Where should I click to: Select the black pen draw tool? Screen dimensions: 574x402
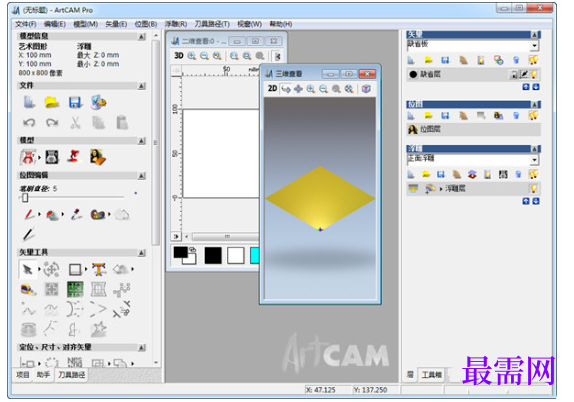[x=29, y=235]
